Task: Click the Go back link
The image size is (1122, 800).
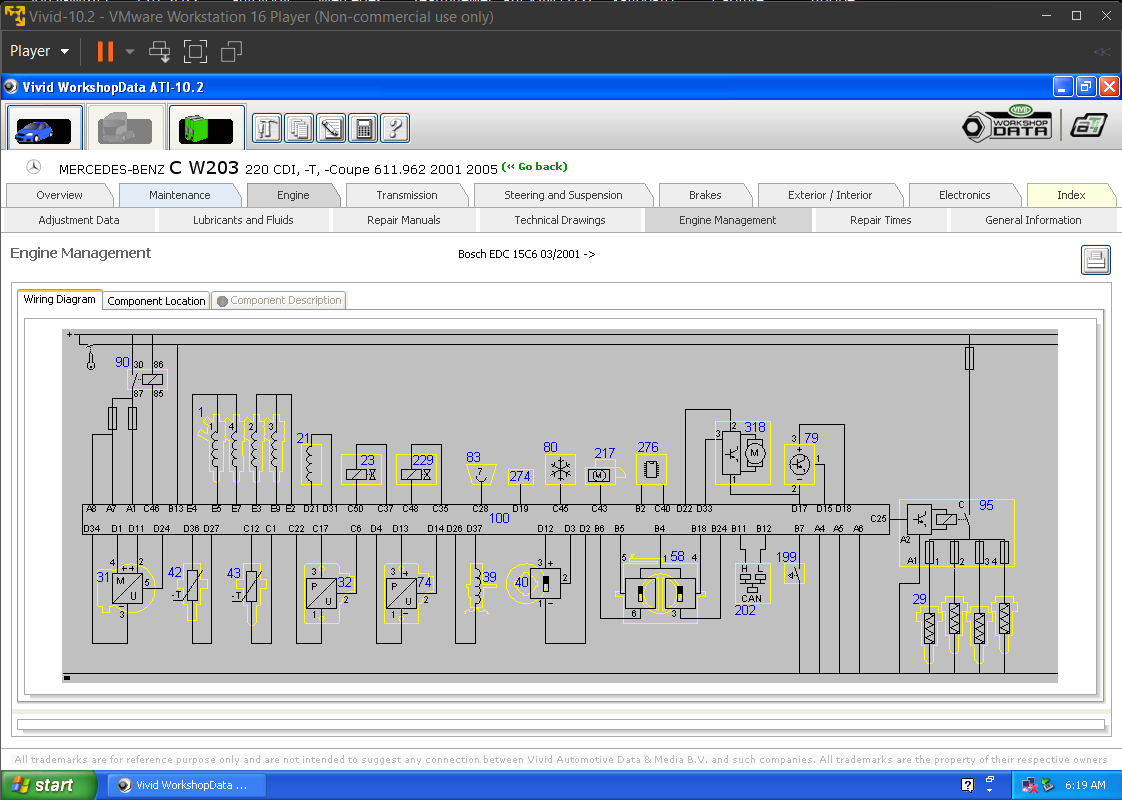Action: pyautogui.click(x=535, y=167)
